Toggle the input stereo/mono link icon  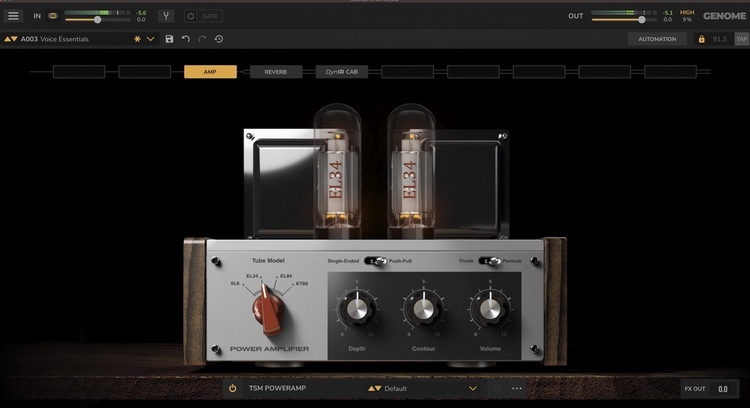click(53, 16)
